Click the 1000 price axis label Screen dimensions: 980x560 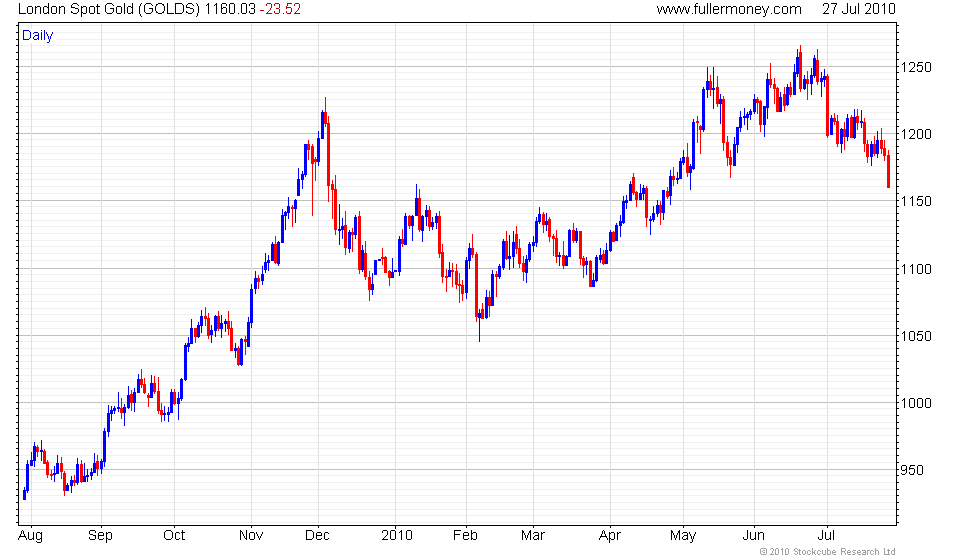[916, 403]
